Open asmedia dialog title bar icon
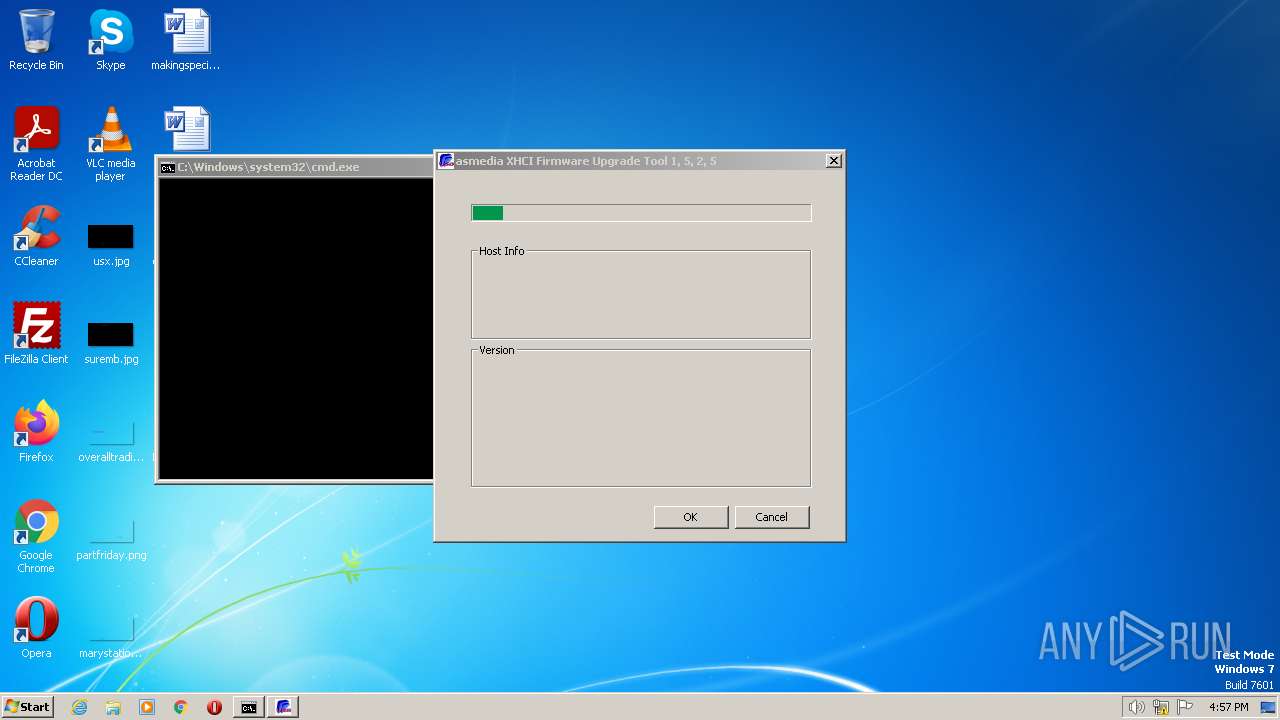 446,161
